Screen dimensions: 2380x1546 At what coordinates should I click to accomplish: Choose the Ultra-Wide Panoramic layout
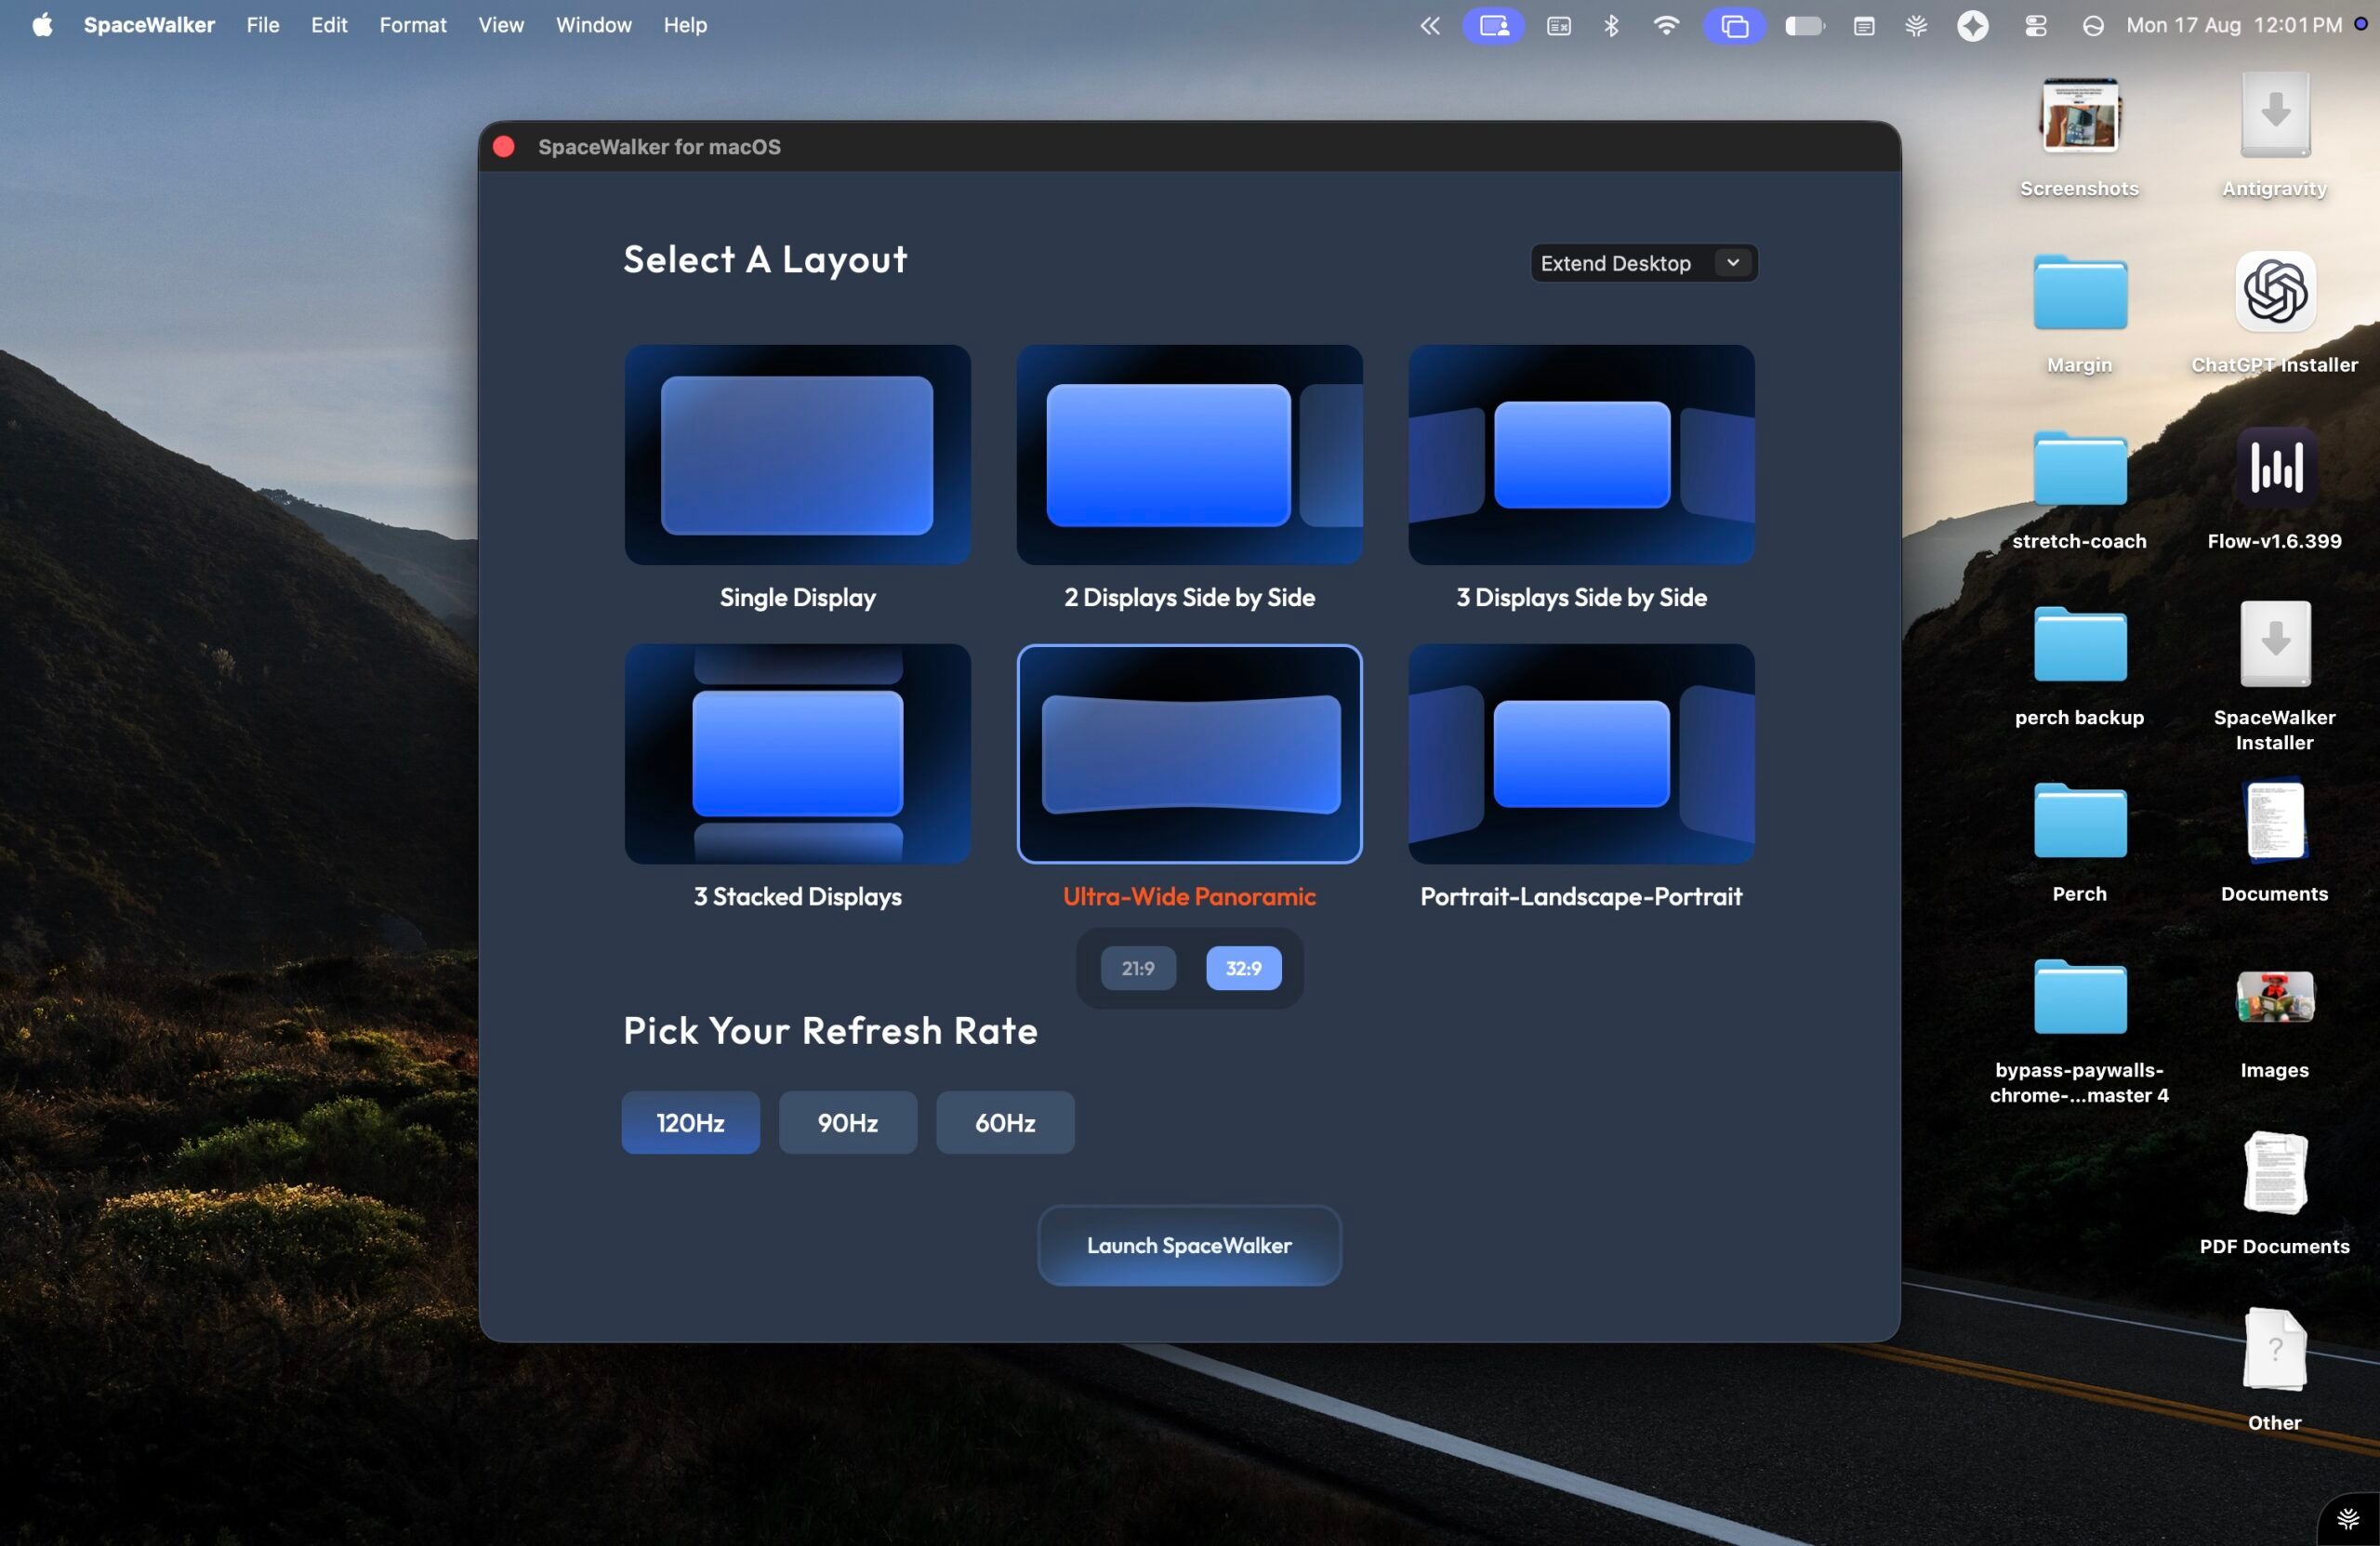[x=1189, y=754]
